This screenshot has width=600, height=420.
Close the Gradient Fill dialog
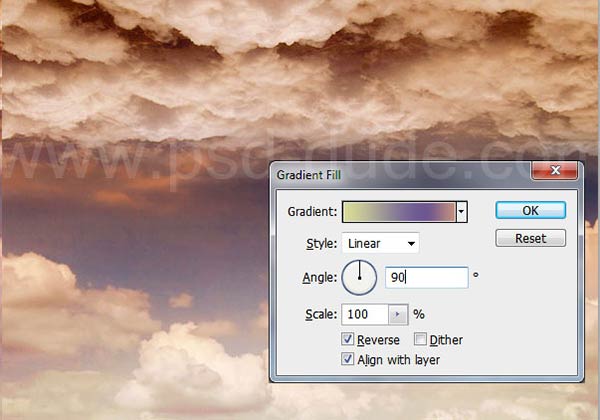pyautogui.click(x=554, y=171)
